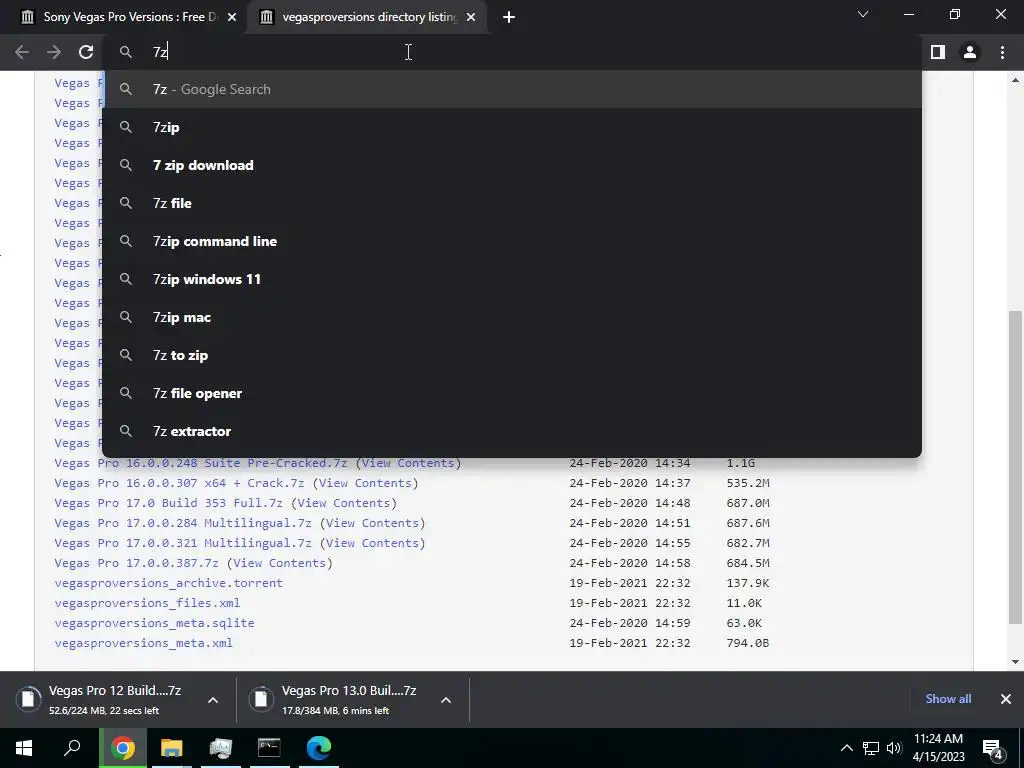Show hidden system tray icons
The height and width of the screenshot is (768, 1024).
click(846, 748)
